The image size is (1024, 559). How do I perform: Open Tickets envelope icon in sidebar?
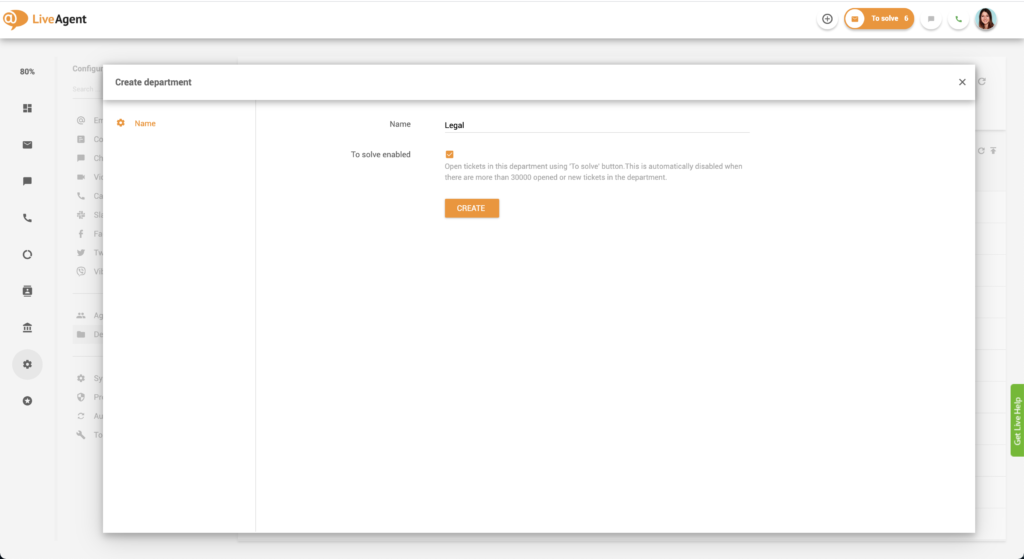(27, 145)
